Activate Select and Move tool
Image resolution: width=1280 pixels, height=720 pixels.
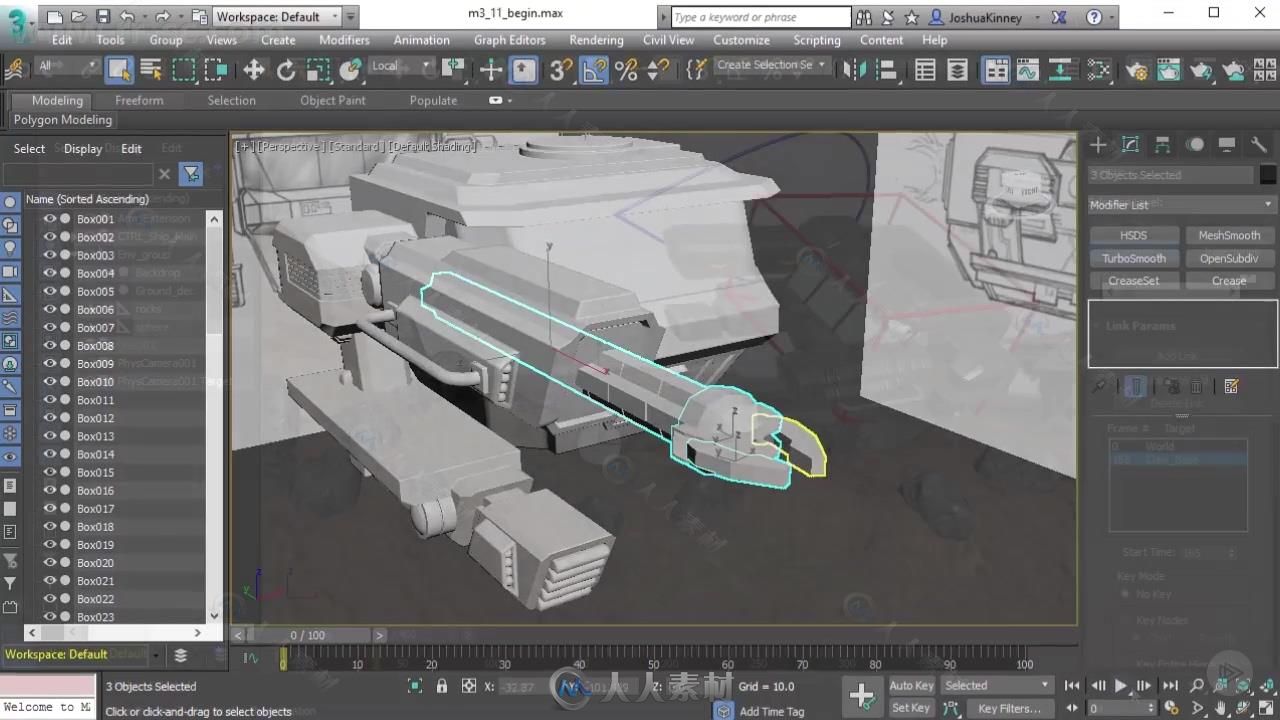click(x=254, y=69)
